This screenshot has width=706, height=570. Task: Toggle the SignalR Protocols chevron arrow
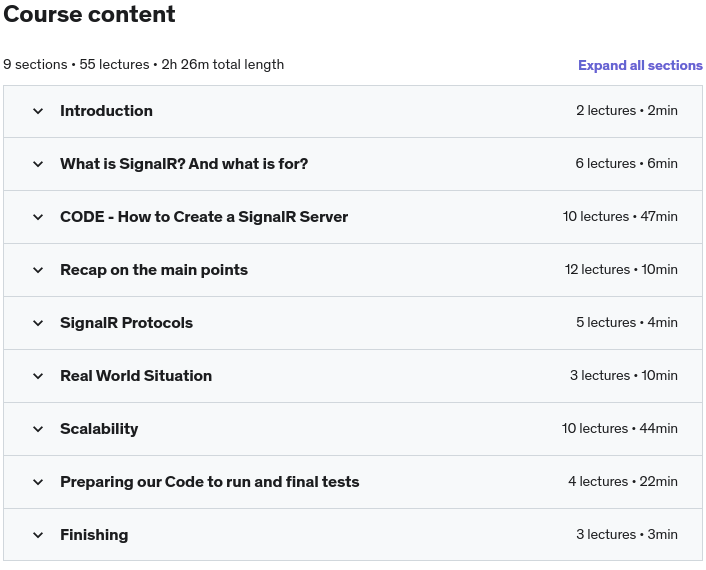tap(38, 323)
